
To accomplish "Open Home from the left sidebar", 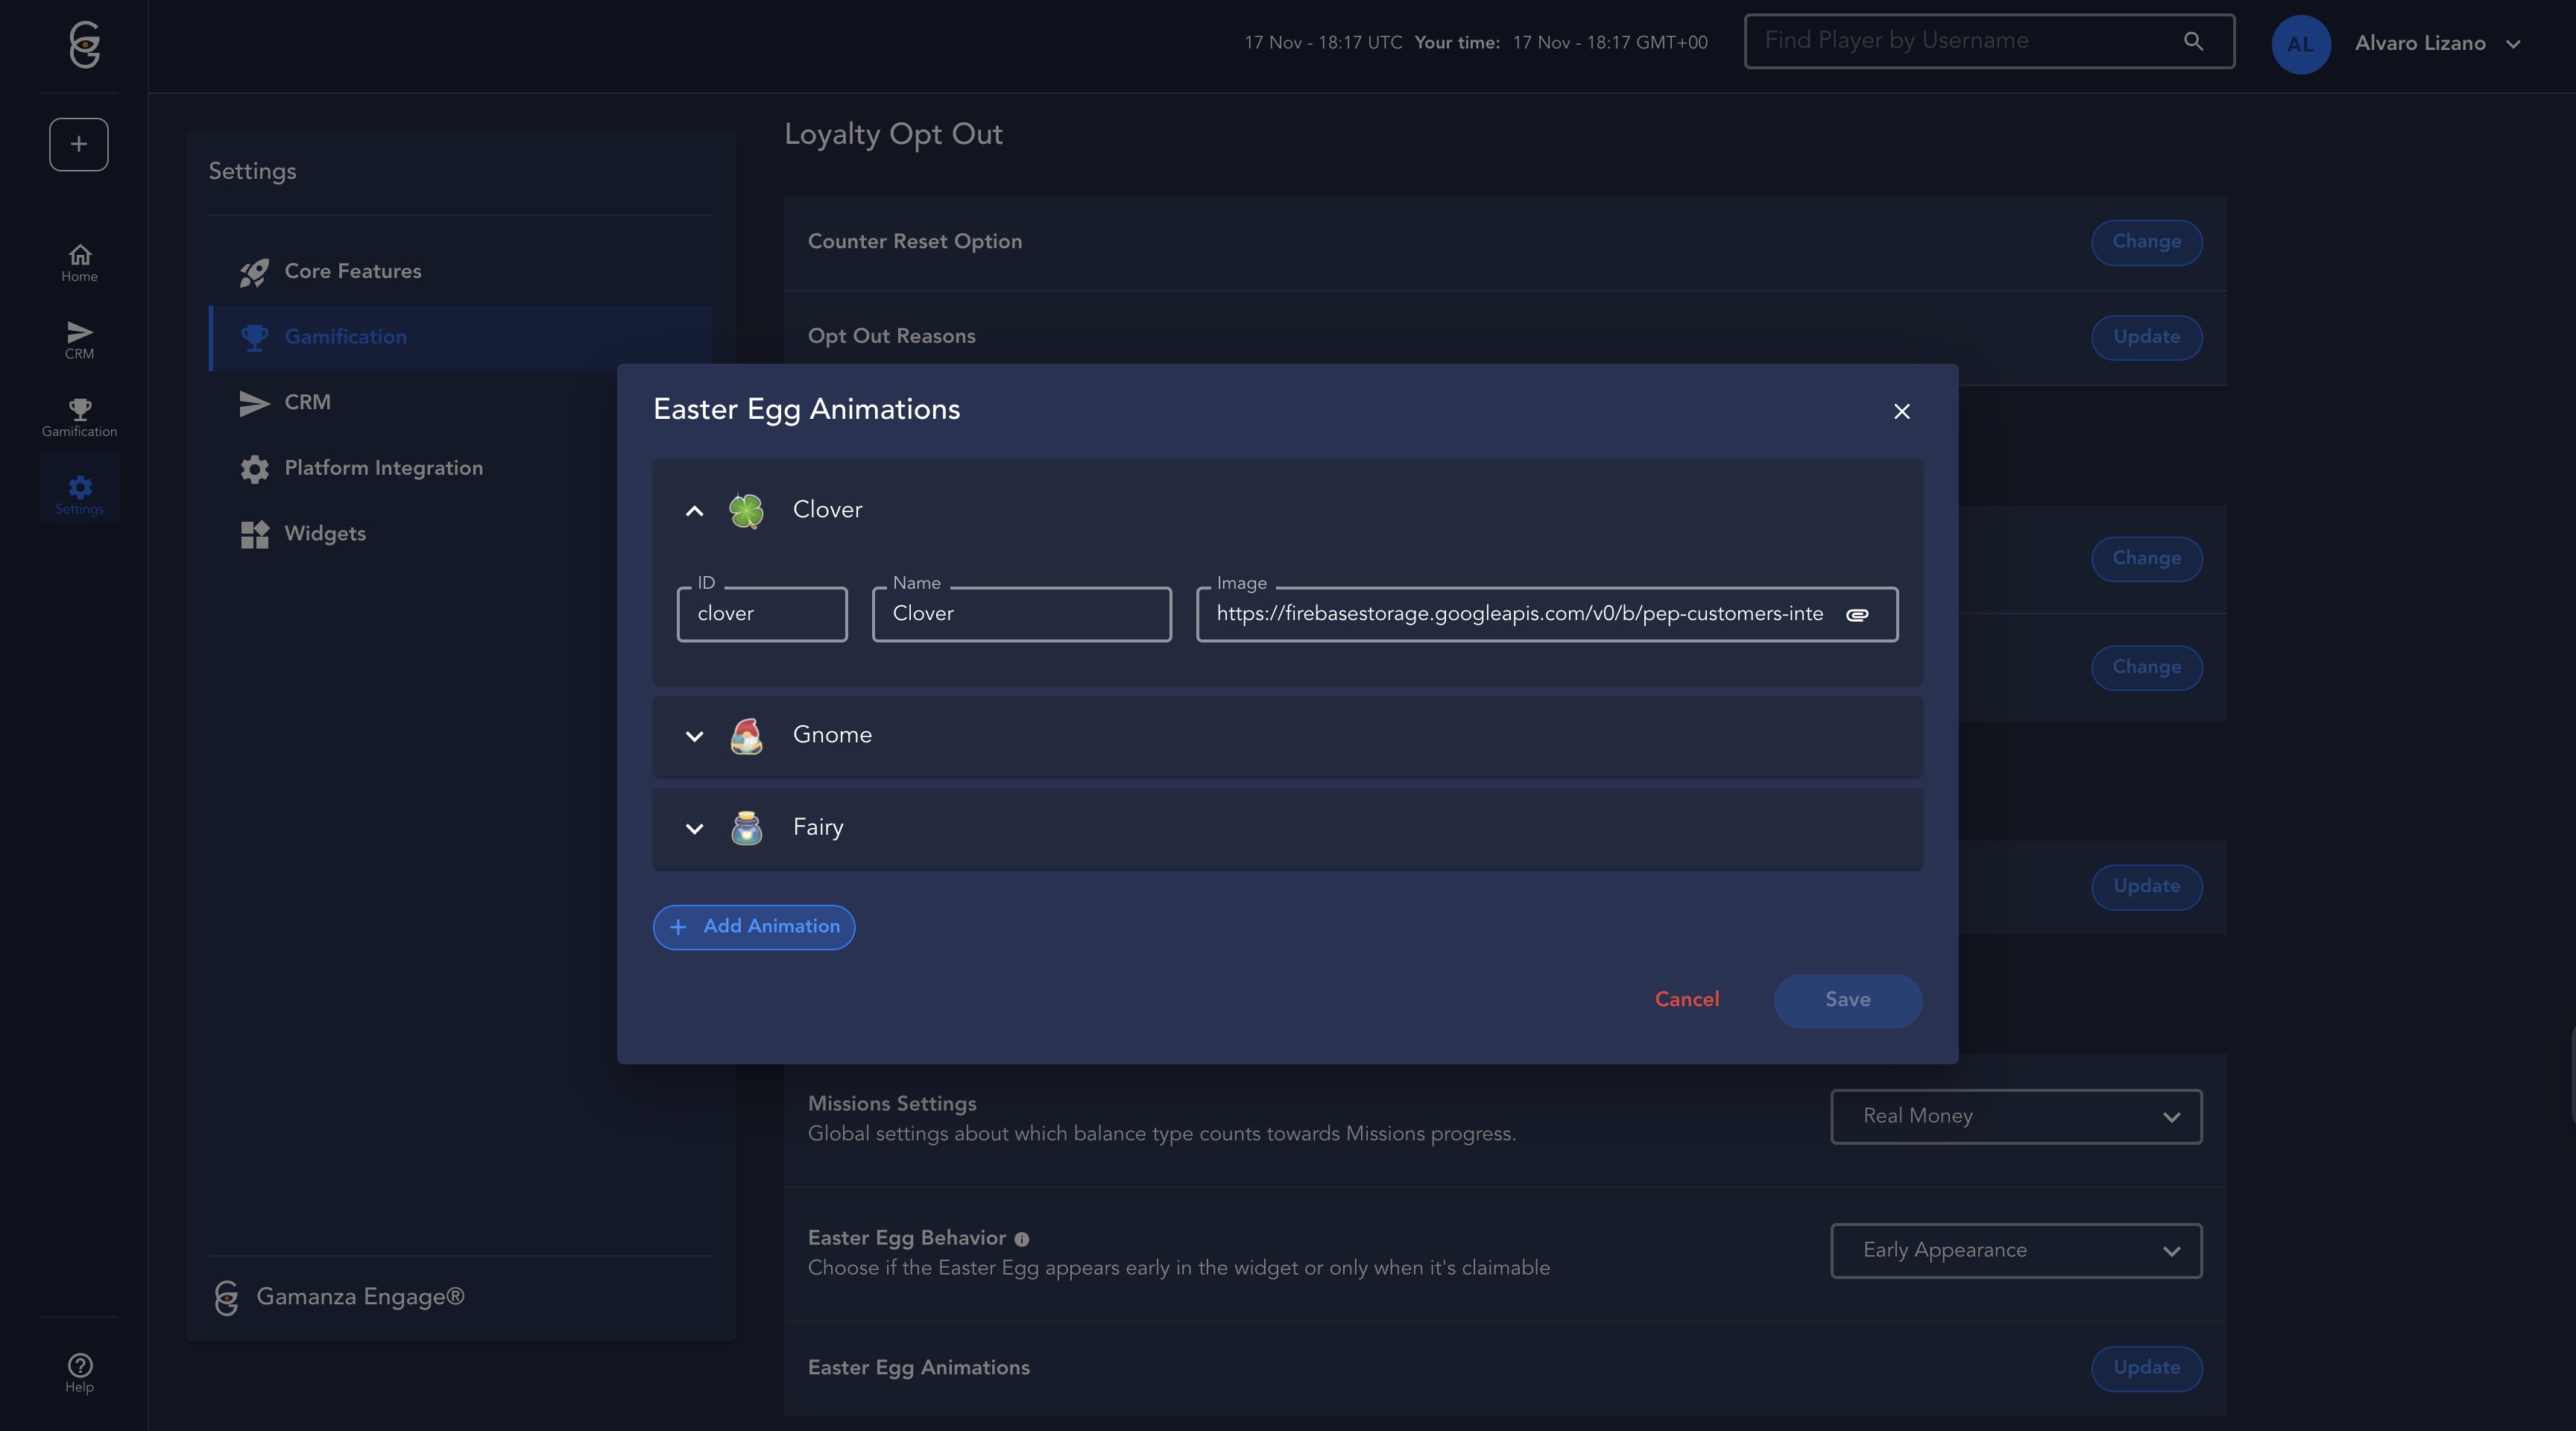I will [x=79, y=263].
